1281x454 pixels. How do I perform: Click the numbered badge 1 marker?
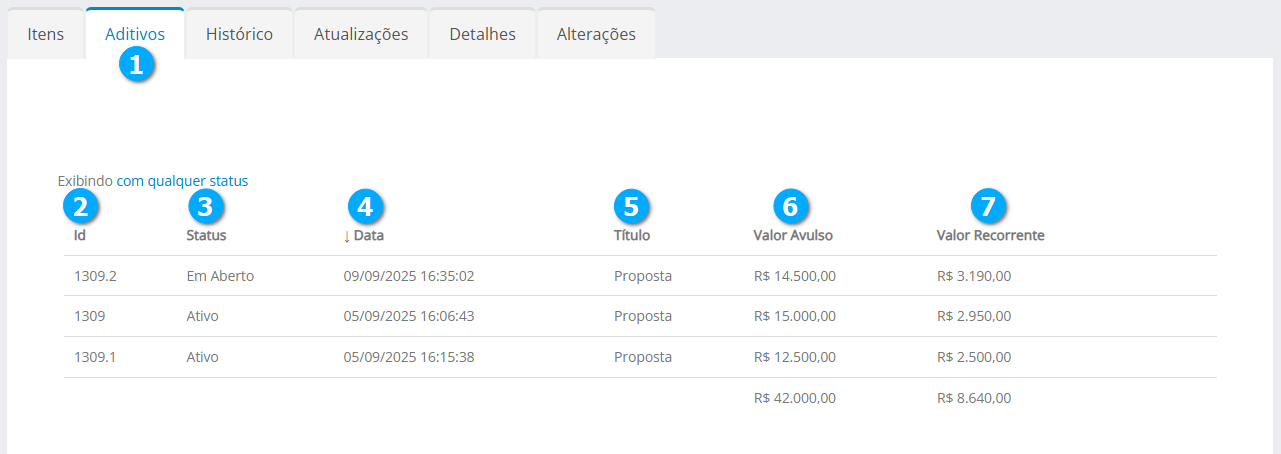coord(137,65)
